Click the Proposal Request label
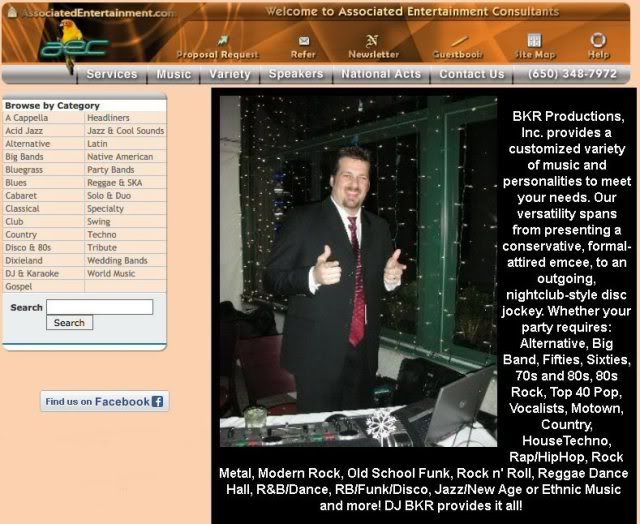The width and height of the screenshot is (640, 524). 218,54
